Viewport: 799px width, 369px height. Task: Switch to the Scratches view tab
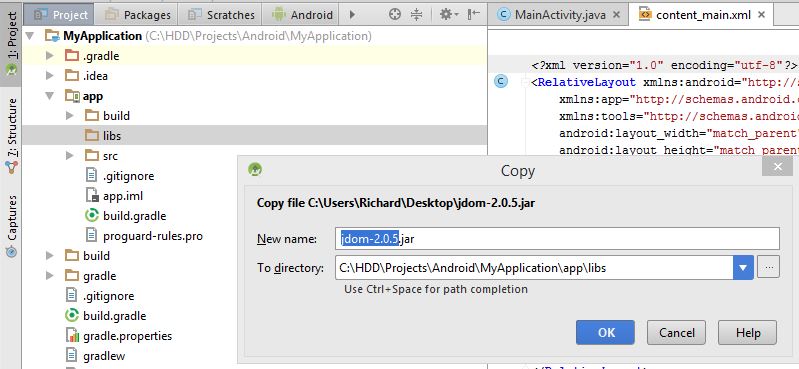[x=220, y=15]
